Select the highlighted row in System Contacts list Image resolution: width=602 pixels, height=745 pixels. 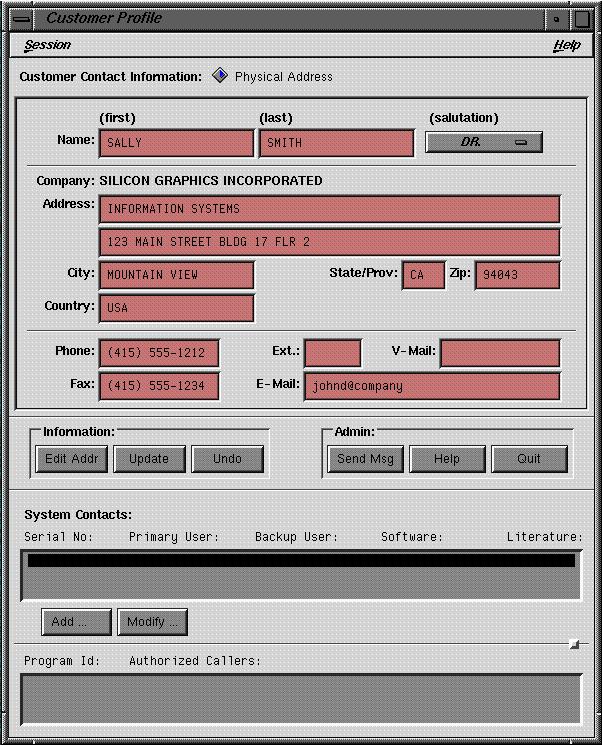[301, 561]
